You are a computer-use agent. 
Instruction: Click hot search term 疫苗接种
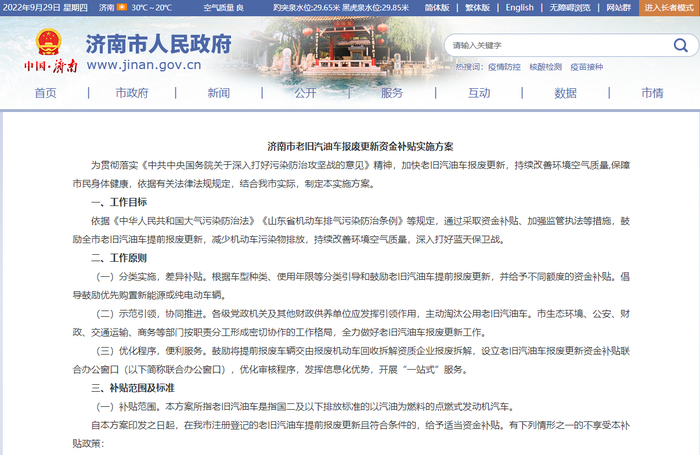[x=587, y=67]
